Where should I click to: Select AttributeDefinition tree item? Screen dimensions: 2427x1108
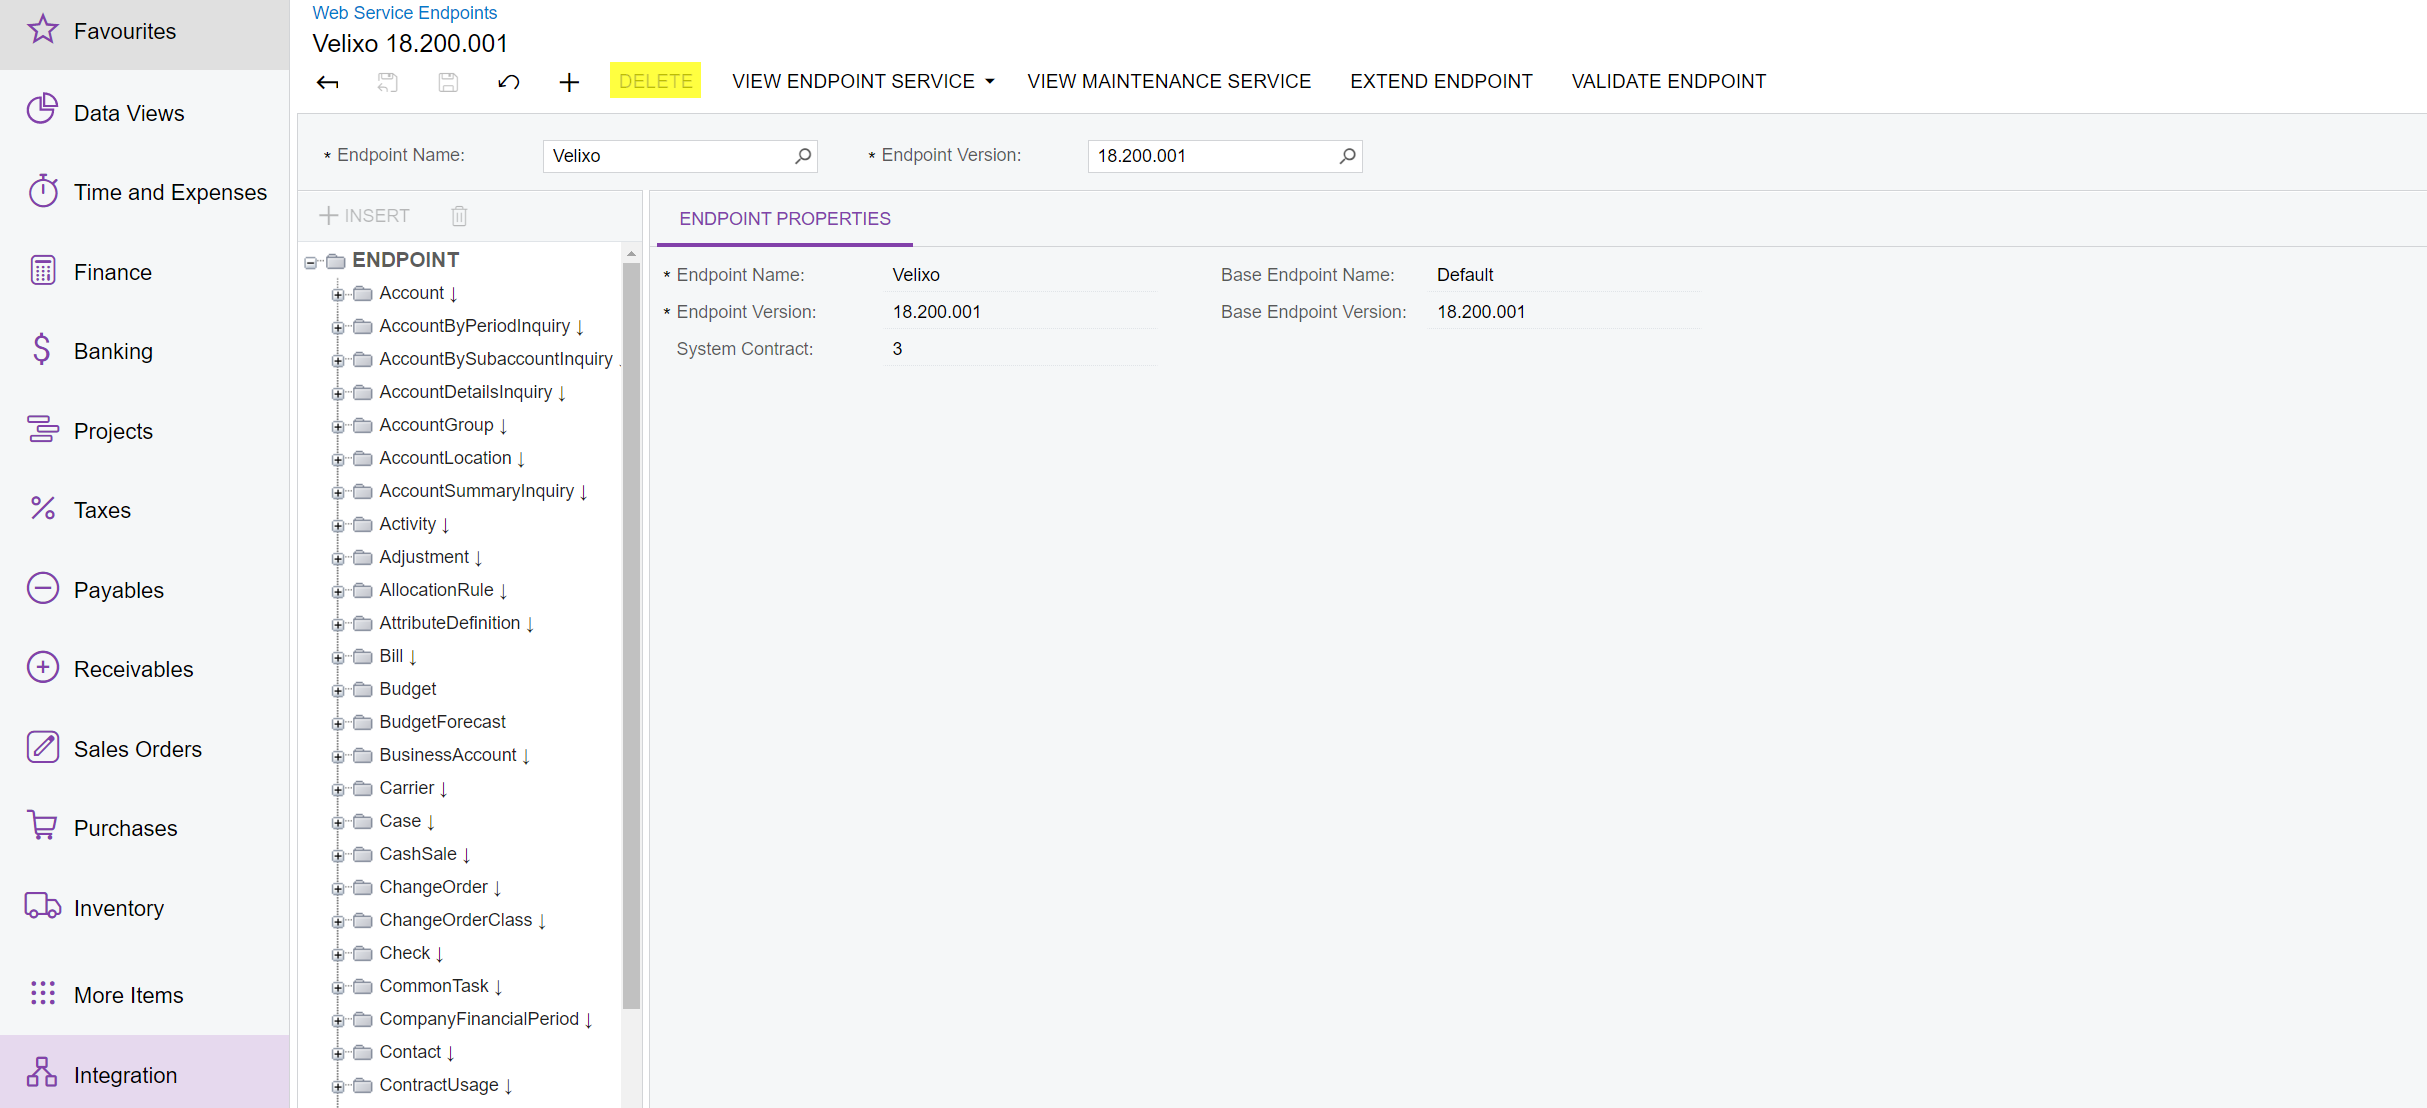coord(450,623)
